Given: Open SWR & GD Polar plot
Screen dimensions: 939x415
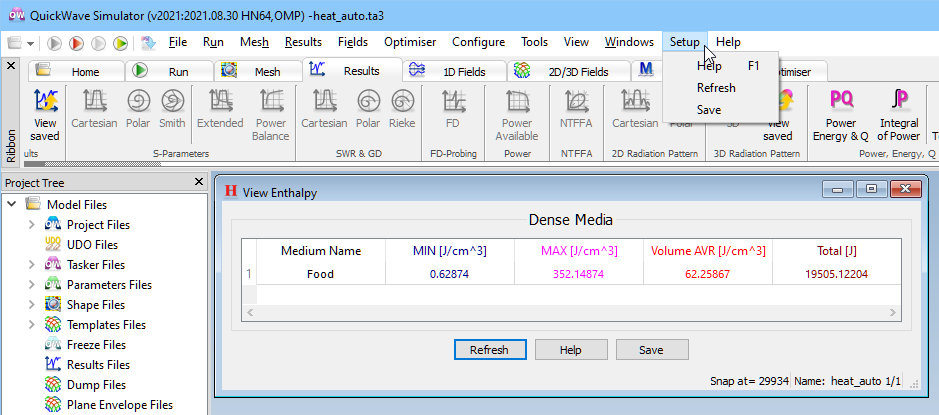Looking at the screenshot, I should pyautogui.click(x=368, y=109).
